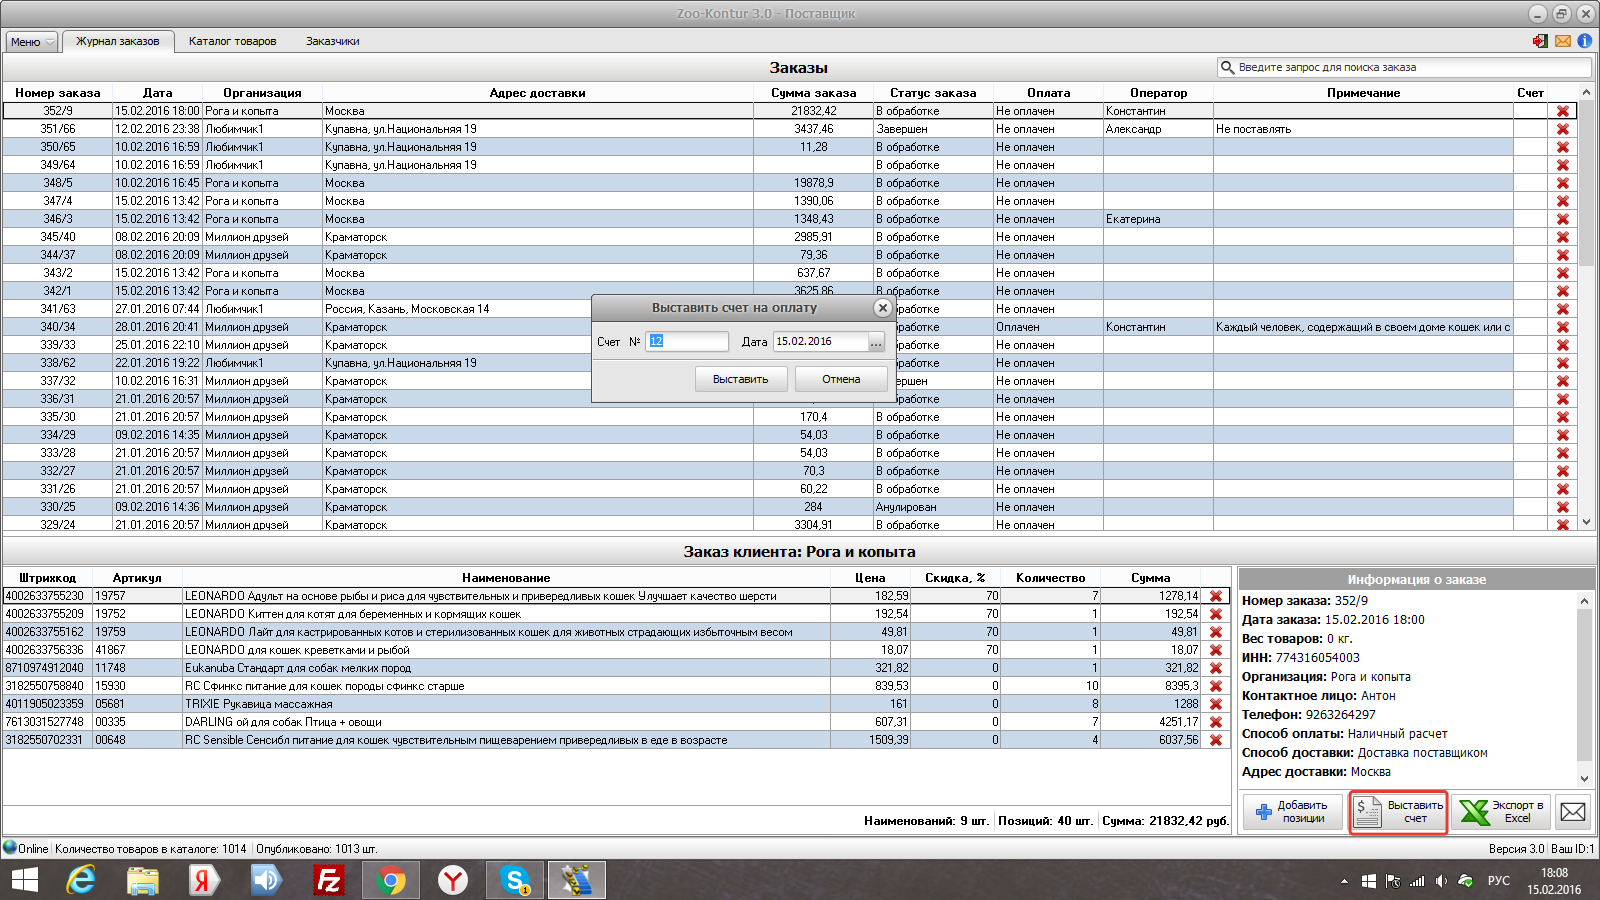Open File Explorer from taskbar
The image size is (1600, 900).
(143, 880)
